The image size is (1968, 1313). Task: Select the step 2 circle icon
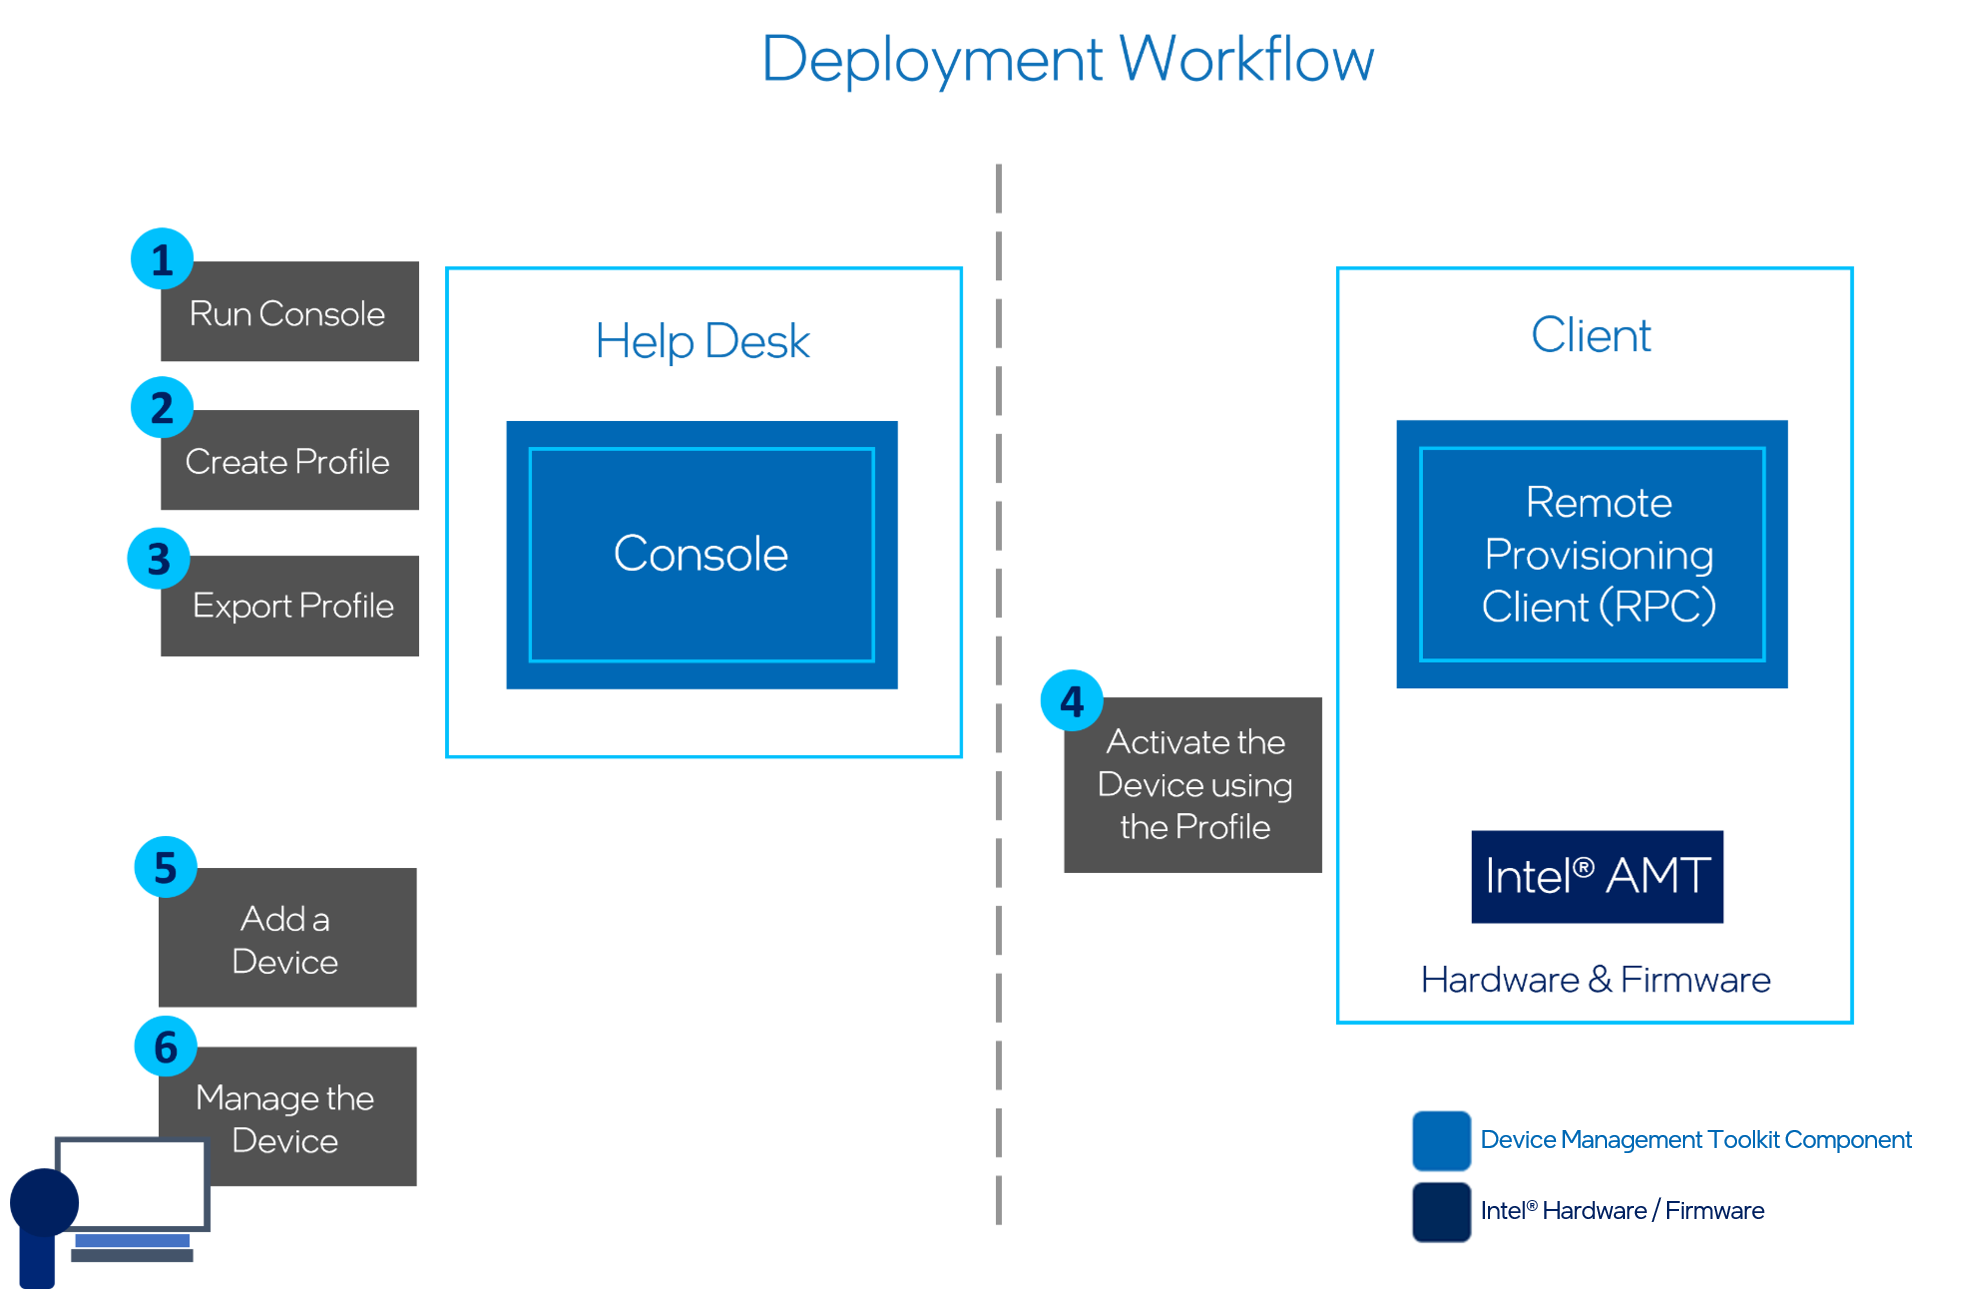pyautogui.click(x=160, y=407)
